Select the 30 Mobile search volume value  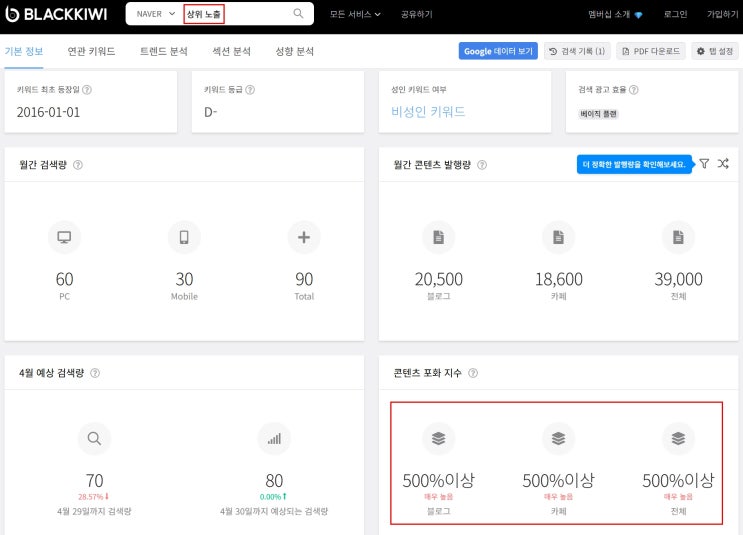[x=184, y=279]
